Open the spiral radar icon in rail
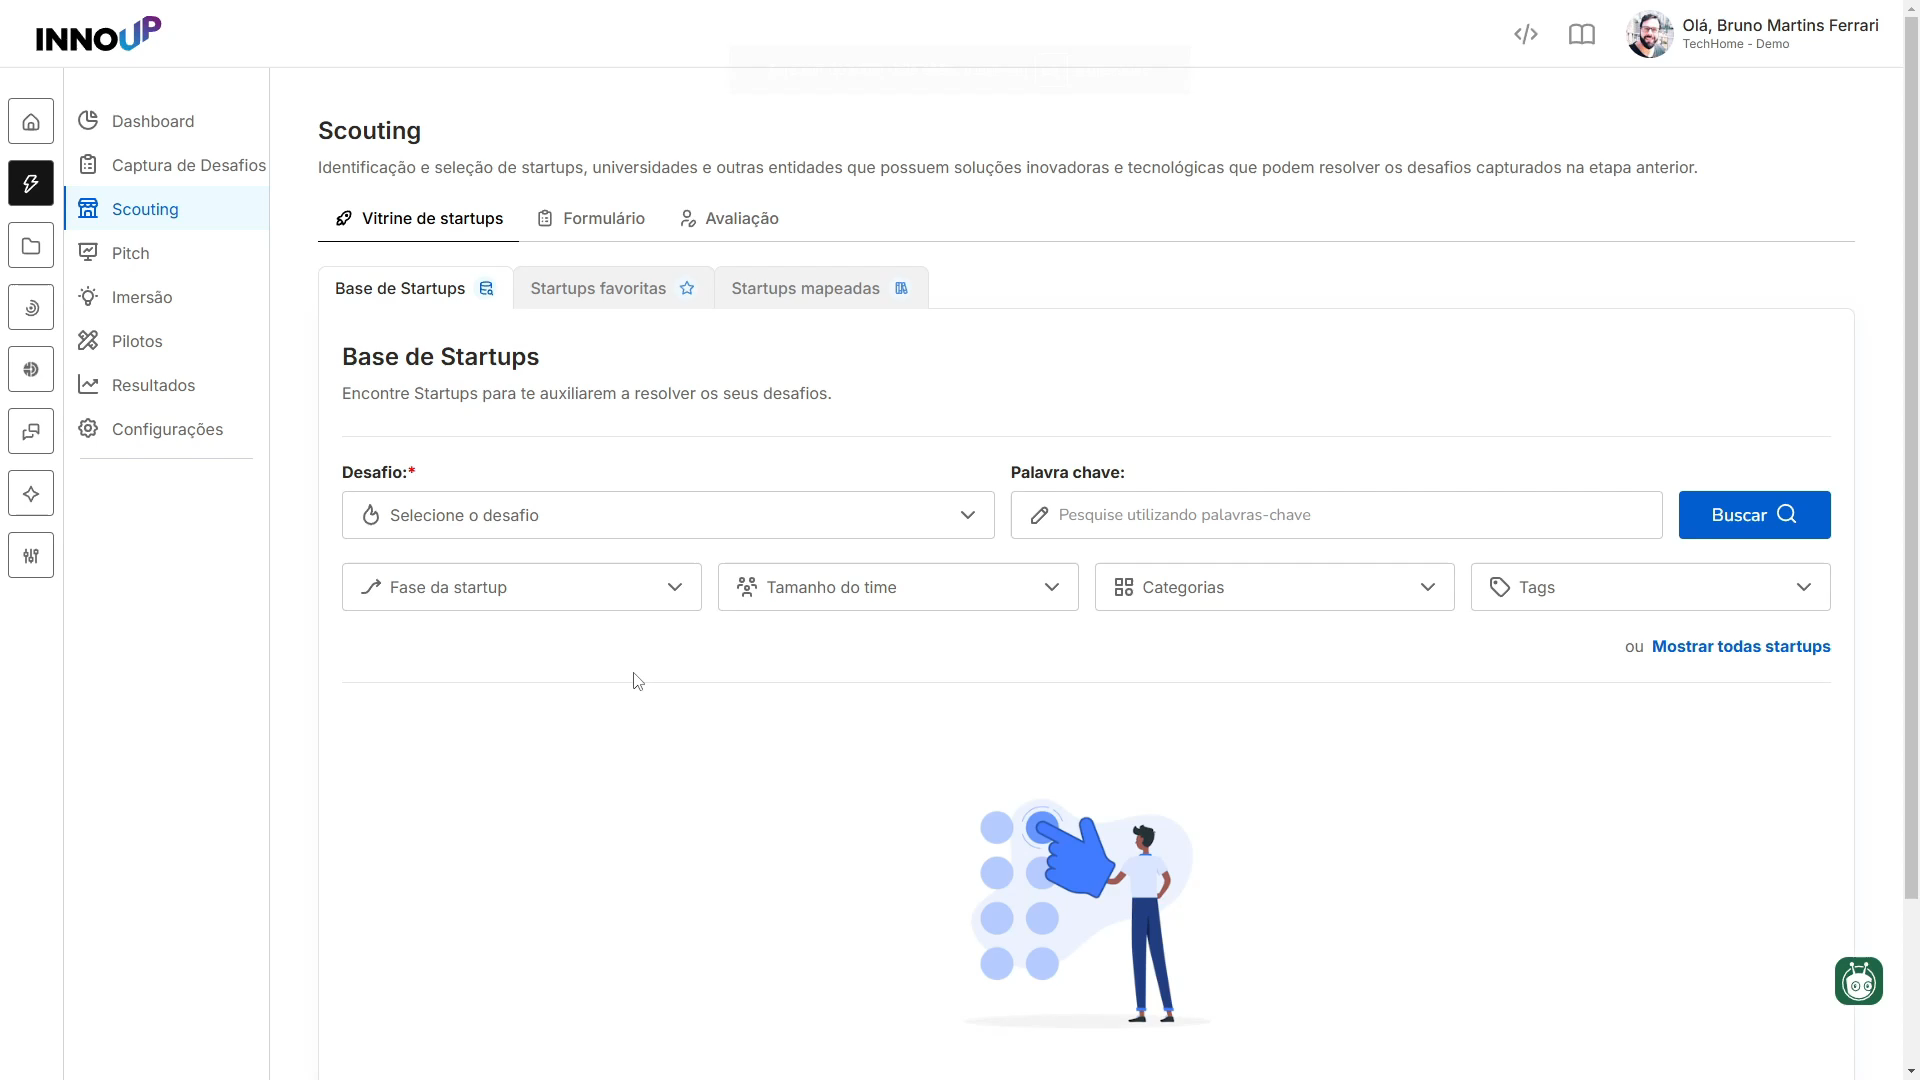Screen dimensions: 1920x1080 click(31, 308)
